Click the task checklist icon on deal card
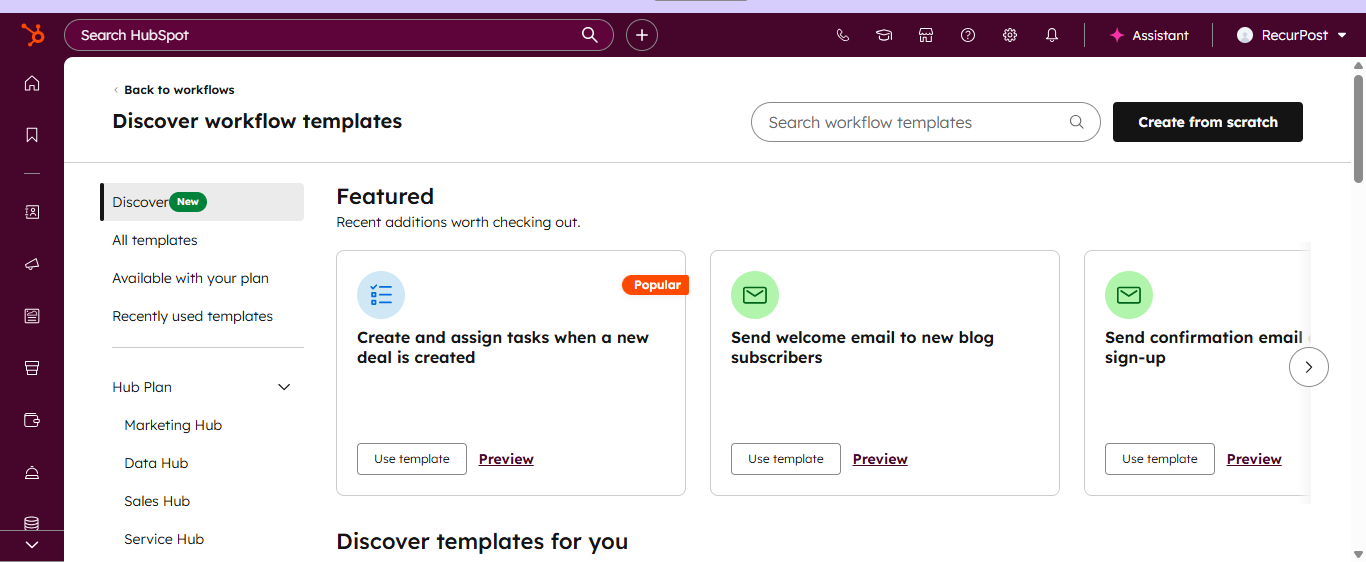Screen dimensions: 1366x562 381,295
